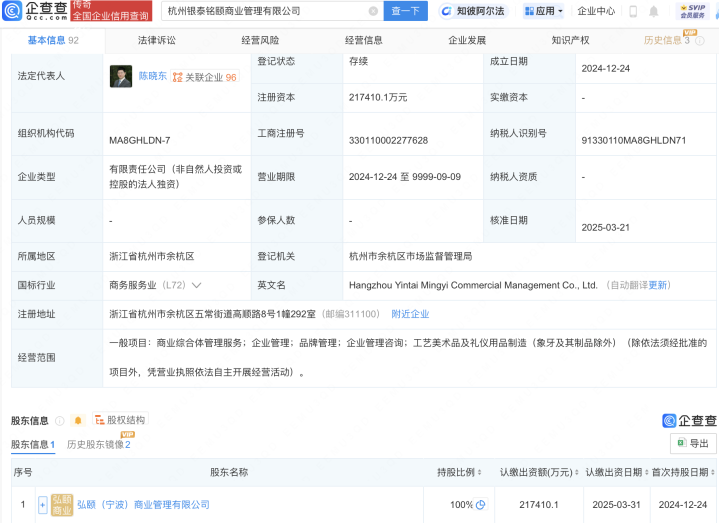Open the Qcc.com home logo
Image resolution: width=719 pixels, height=523 pixels.
pyautogui.click(x=35, y=11)
